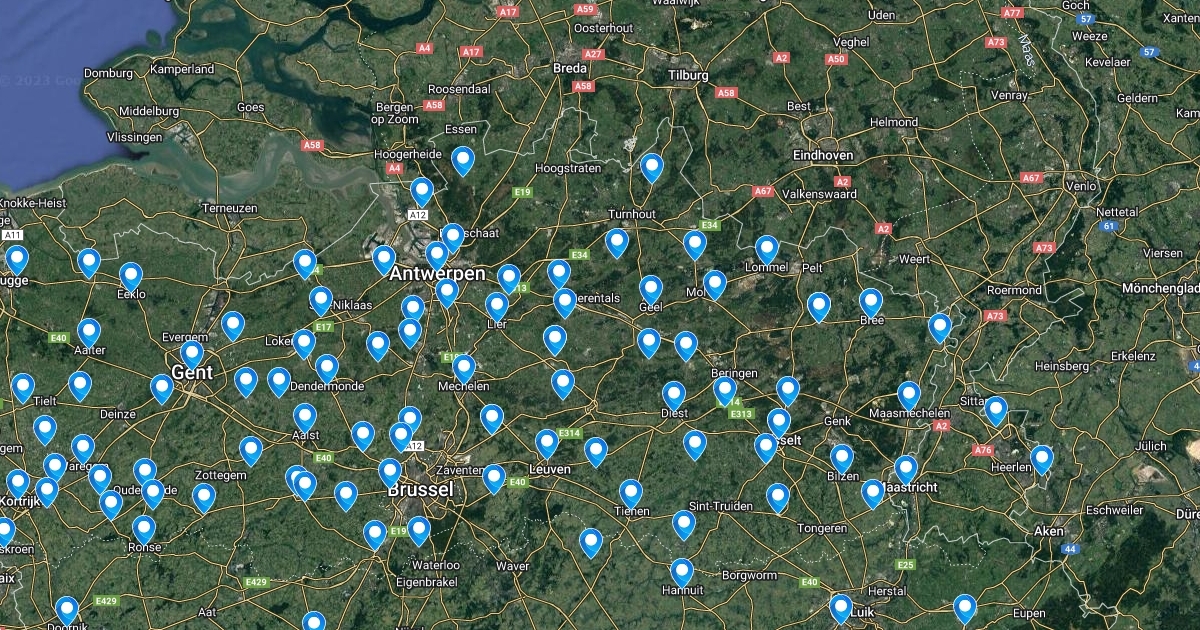Open the blue pin northwest of Eupen
Image resolution: width=1200 pixels, height=630 pixels.
[965, 609]
